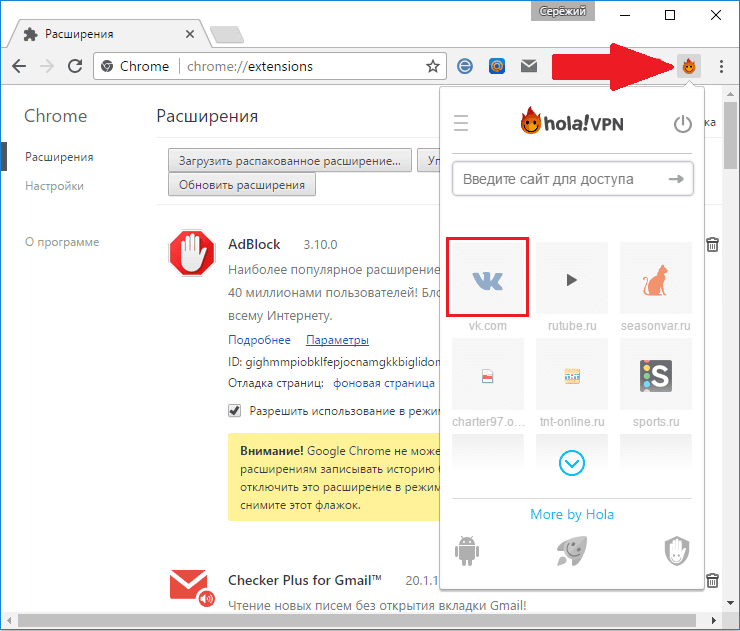Click the Mail.ru @ extension icon
The width and height of the screenshot is (740, 631).
pyautogui.click(x=496, y=66)
